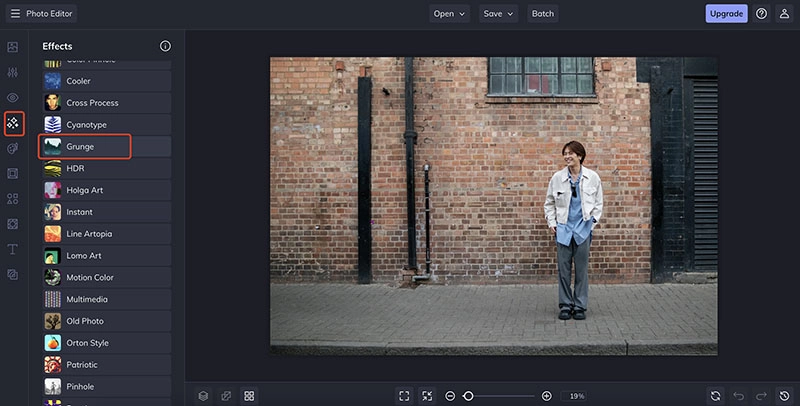Open the user account icon
The height and width of the screenshot is (406, 800).
785,14
